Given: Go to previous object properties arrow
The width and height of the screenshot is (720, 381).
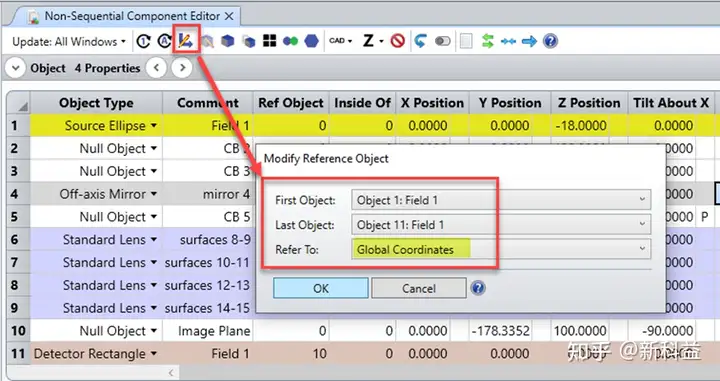Looking at the screenshot, I should [156, 68].
